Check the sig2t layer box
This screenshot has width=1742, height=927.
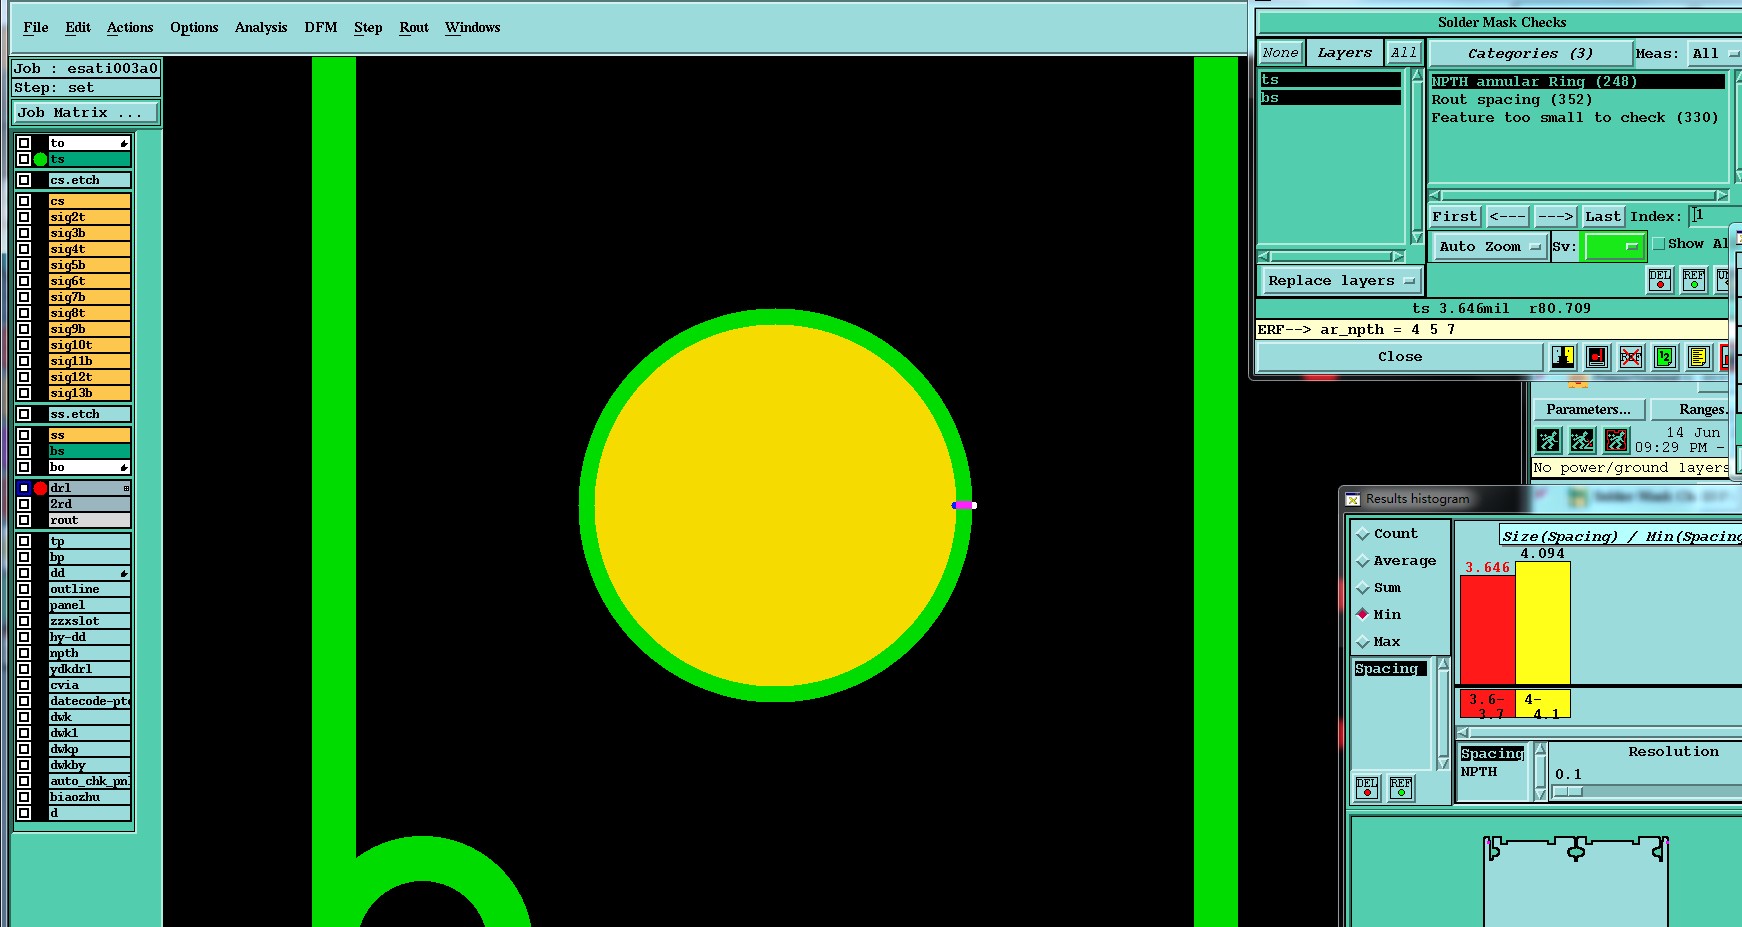point(24,217)
